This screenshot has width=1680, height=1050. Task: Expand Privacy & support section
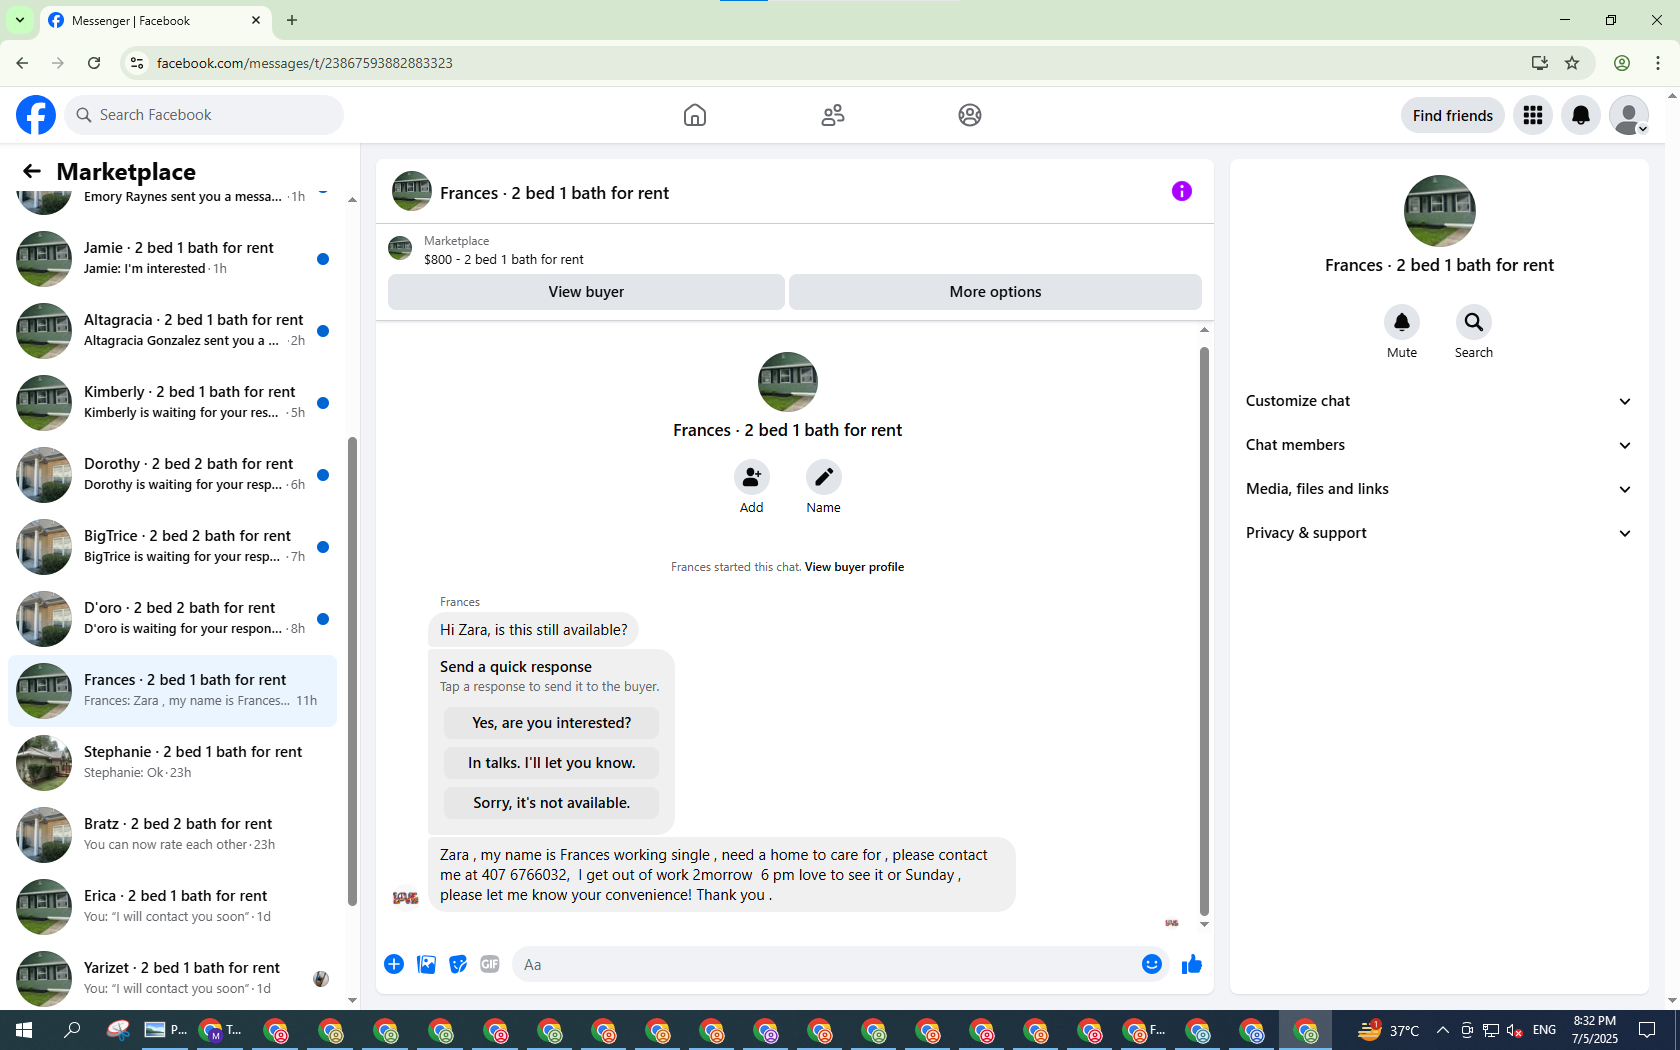(1439, 533)
